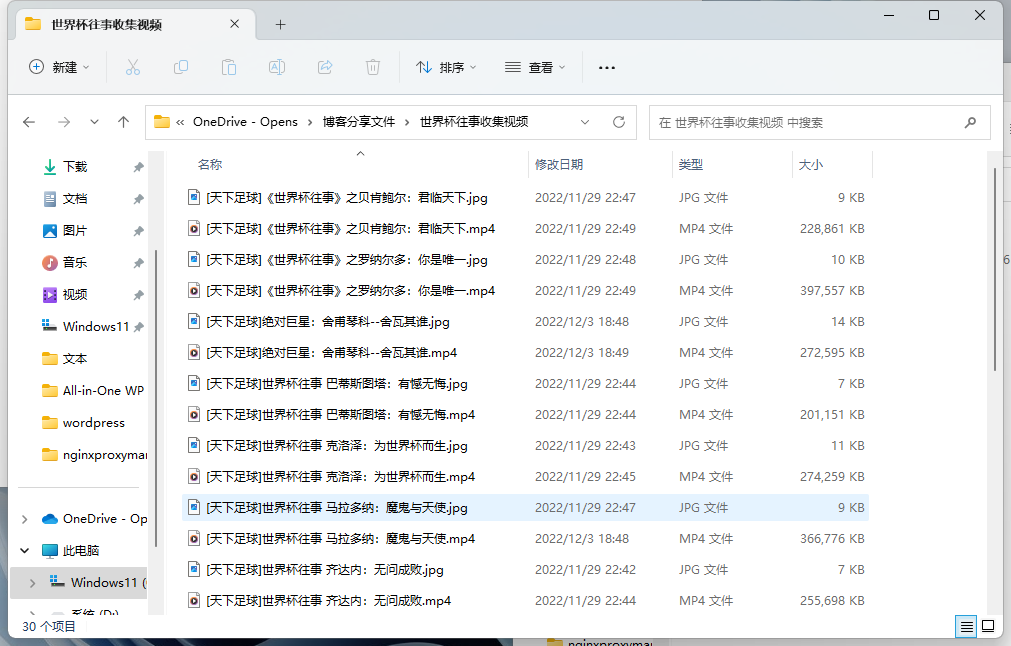The width and height of the screenshot is (1011, 646).
Task: Select the Rename icon
Action: (x=276, y=67)
